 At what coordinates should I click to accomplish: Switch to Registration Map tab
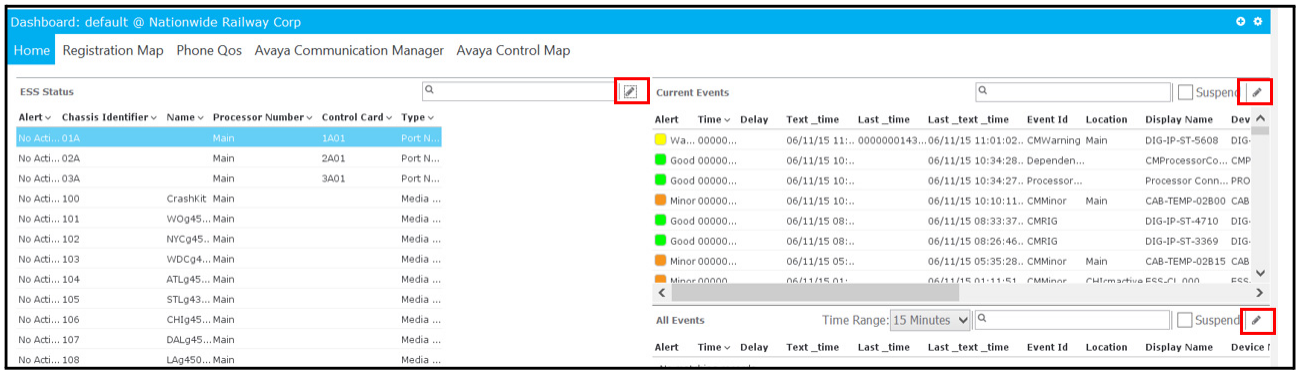click(113, 50)
